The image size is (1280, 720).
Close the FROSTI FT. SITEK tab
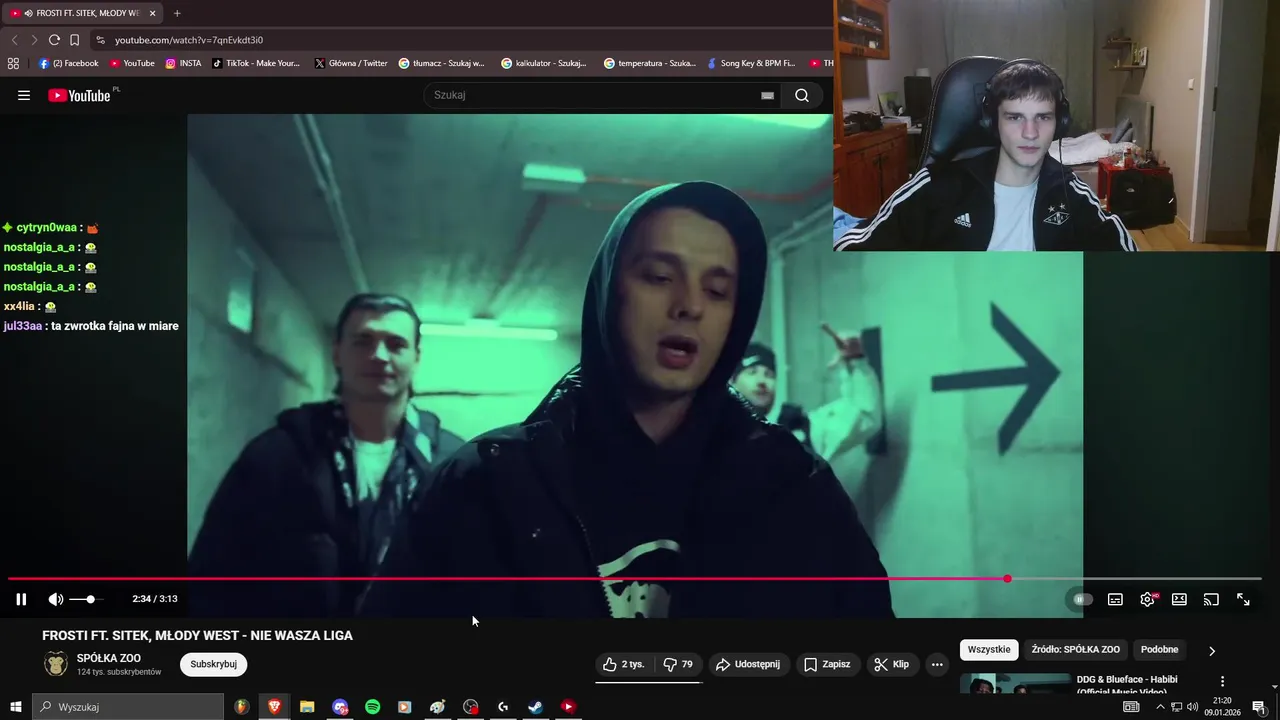pyautogui.click(x=152, y=13)
